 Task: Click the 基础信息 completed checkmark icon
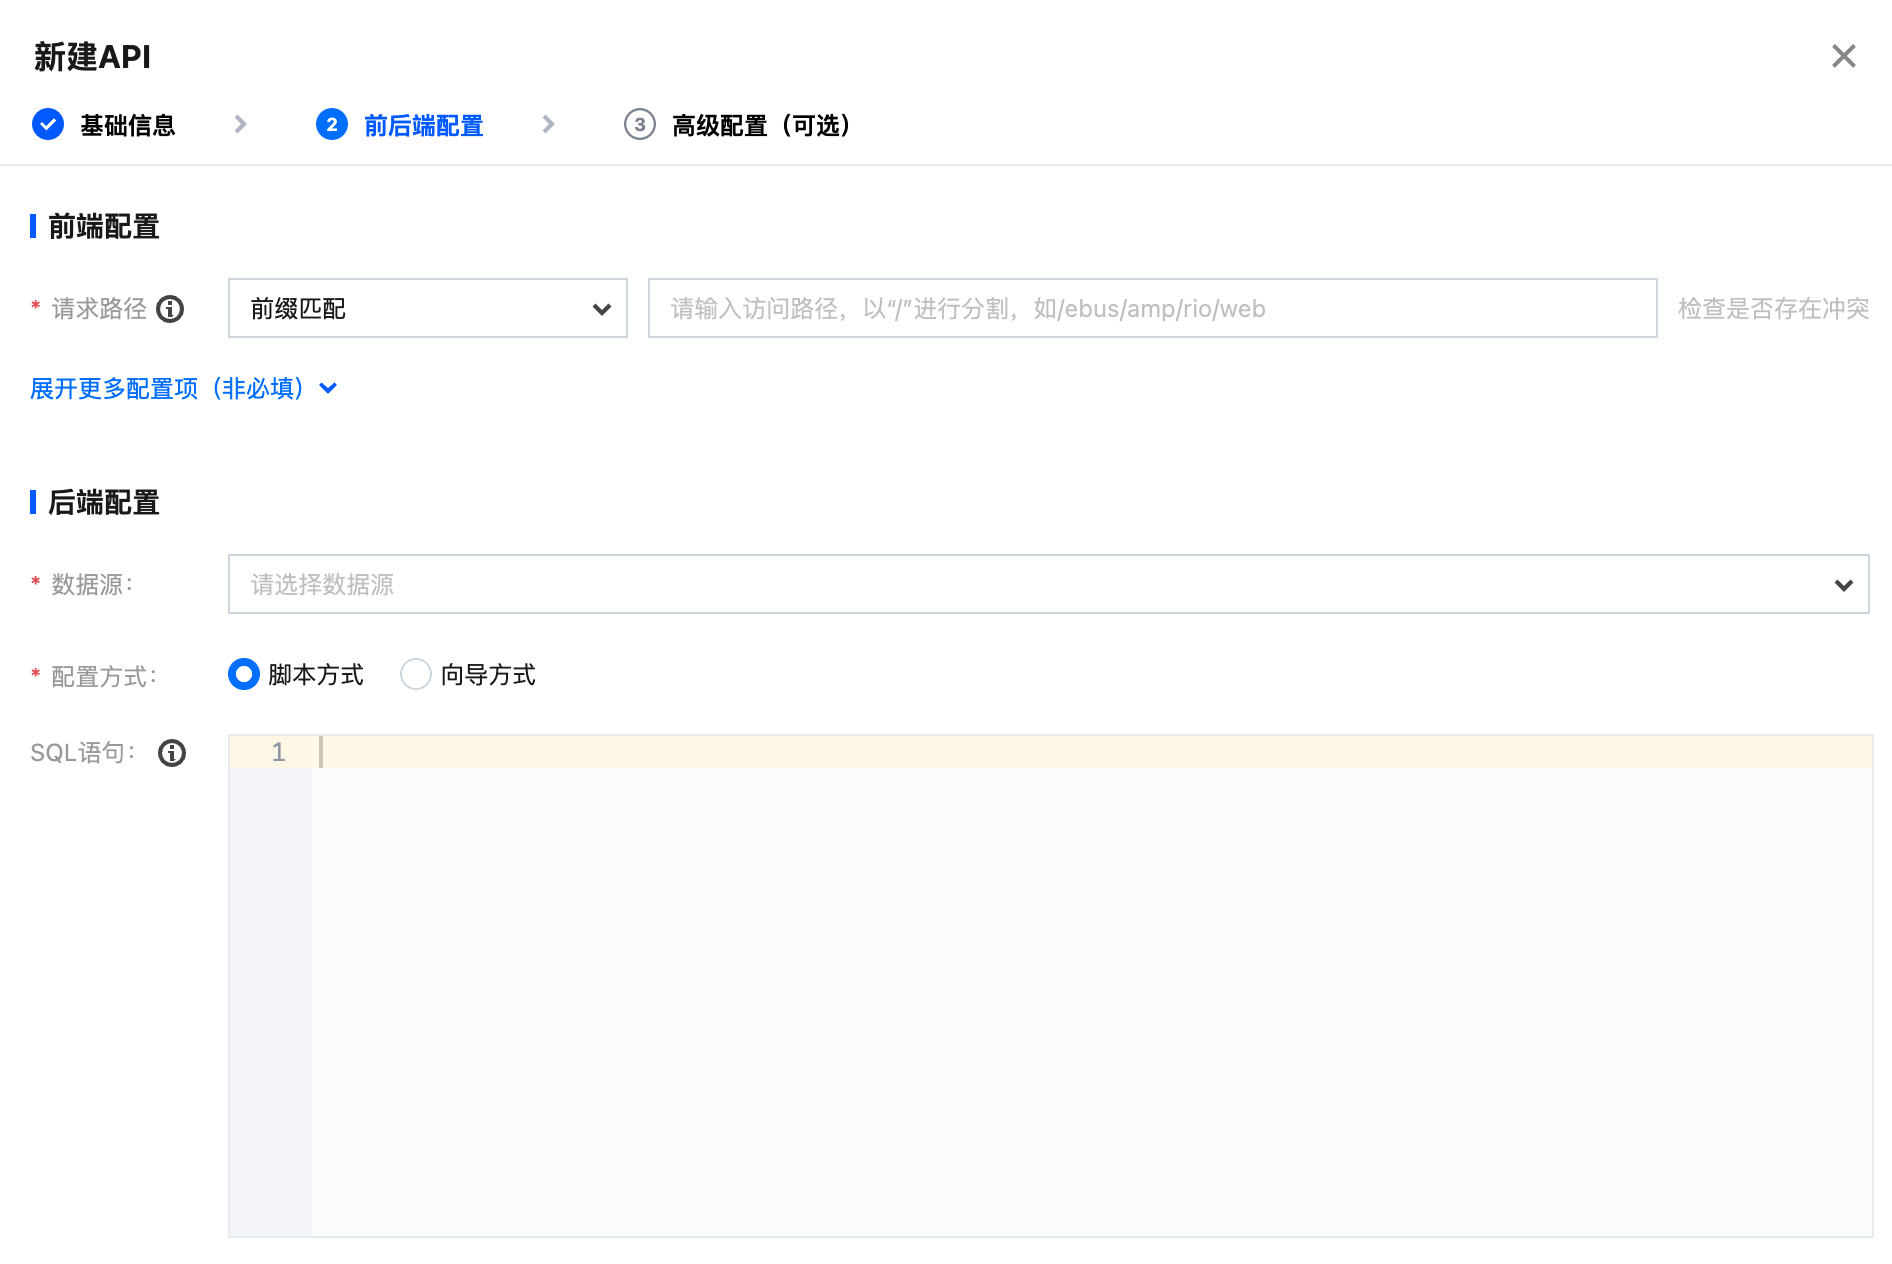point(48,125)
